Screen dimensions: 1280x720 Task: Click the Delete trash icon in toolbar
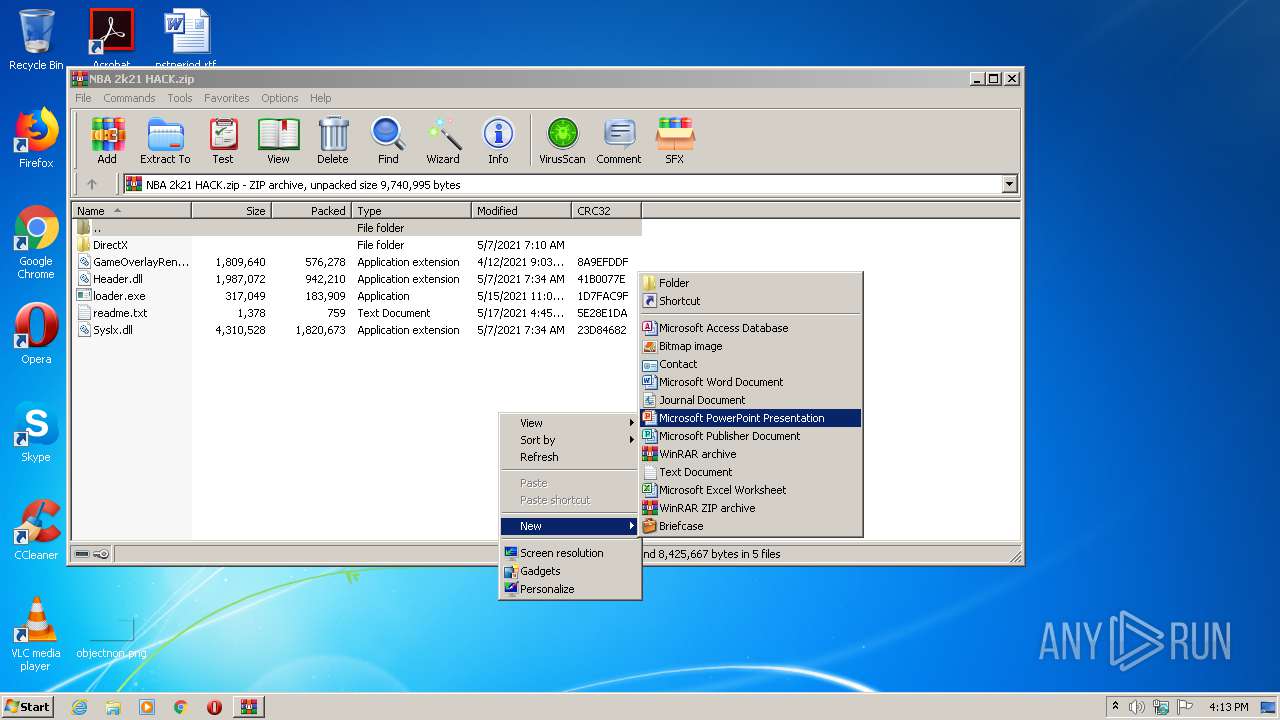333,141
